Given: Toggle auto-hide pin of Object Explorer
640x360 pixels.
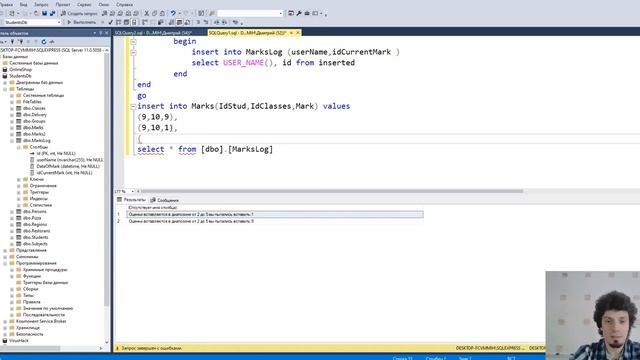Looking at the screenshot, I should point(100,33).
